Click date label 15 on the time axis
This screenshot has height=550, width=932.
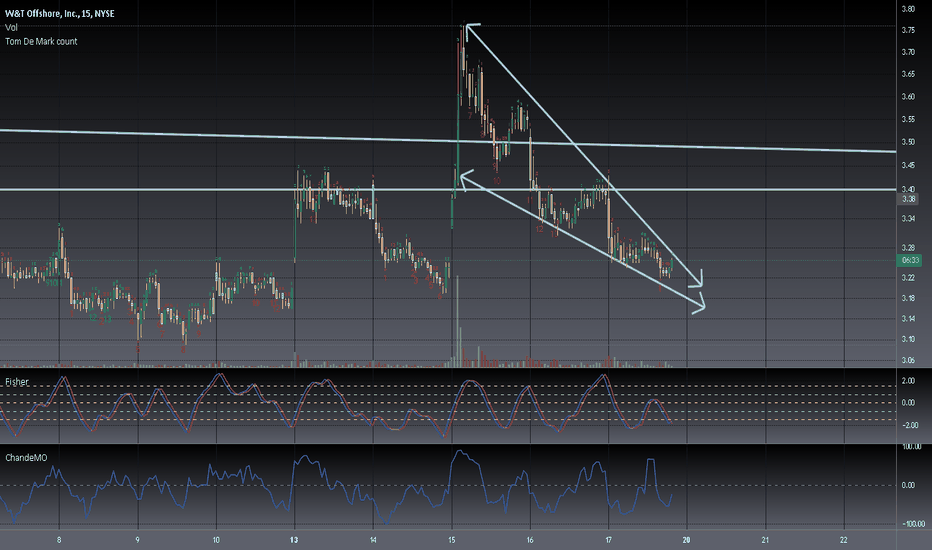click(451, 540)
